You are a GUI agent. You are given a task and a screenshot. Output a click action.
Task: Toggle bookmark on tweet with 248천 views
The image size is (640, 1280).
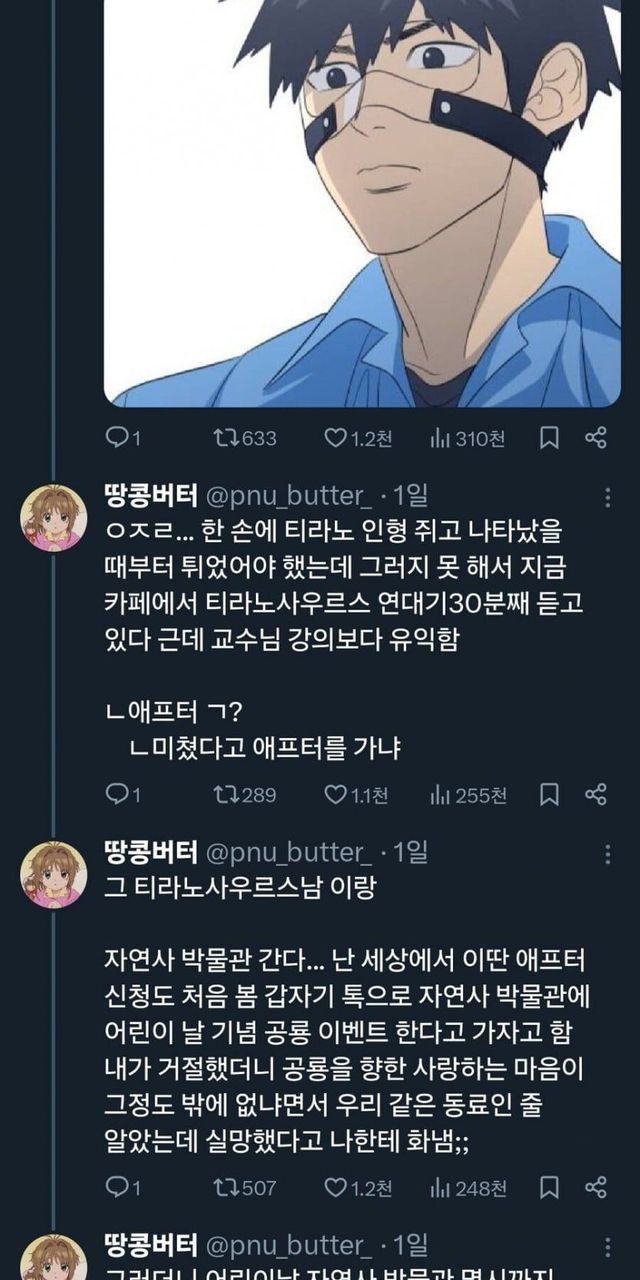point(549,1188)
